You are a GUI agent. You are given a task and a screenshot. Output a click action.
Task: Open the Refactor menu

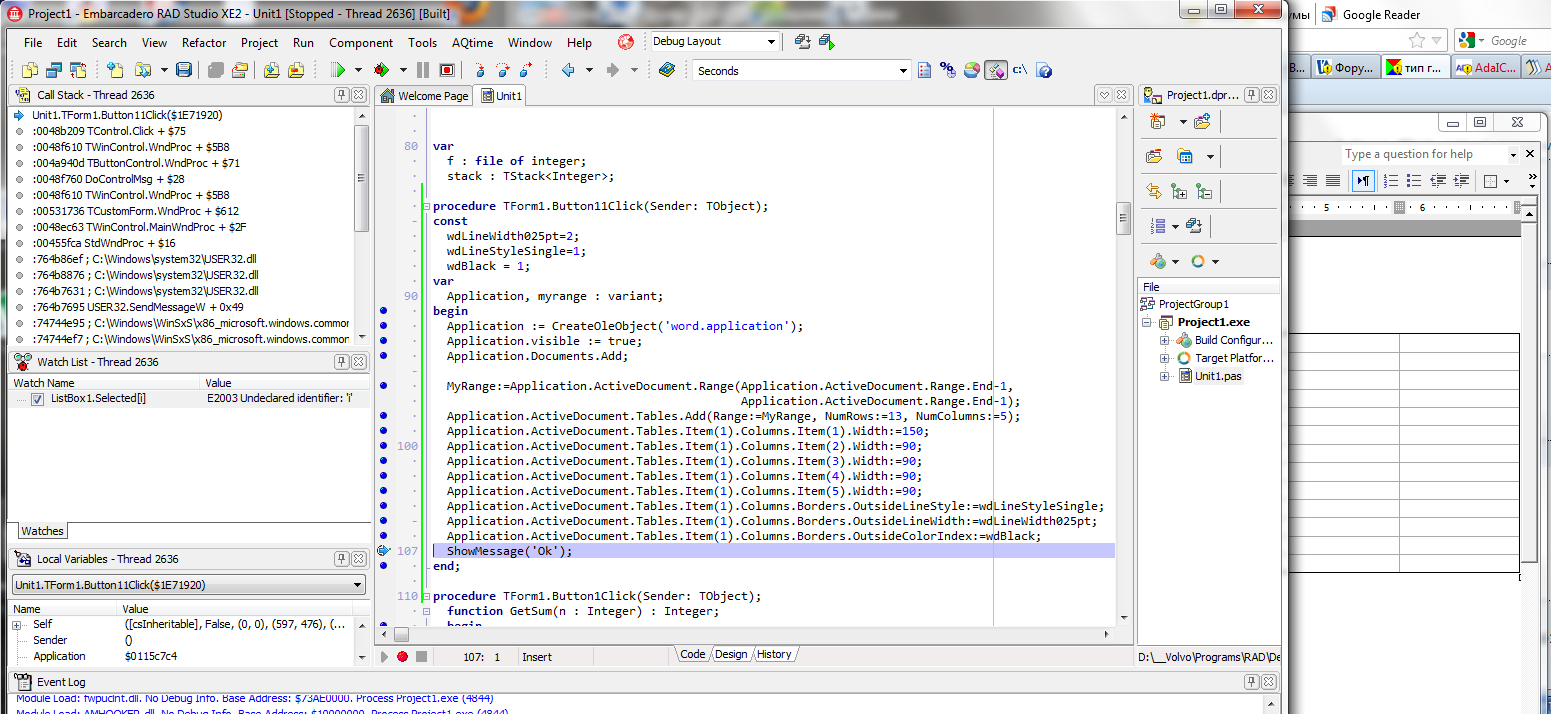203,43
